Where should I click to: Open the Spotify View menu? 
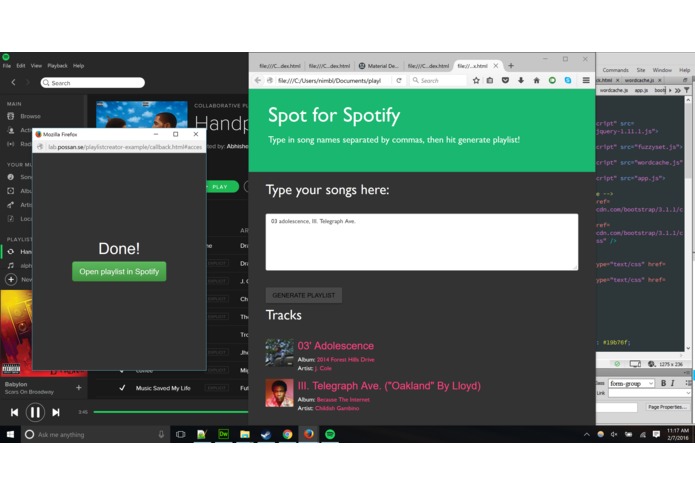(36, 66)
